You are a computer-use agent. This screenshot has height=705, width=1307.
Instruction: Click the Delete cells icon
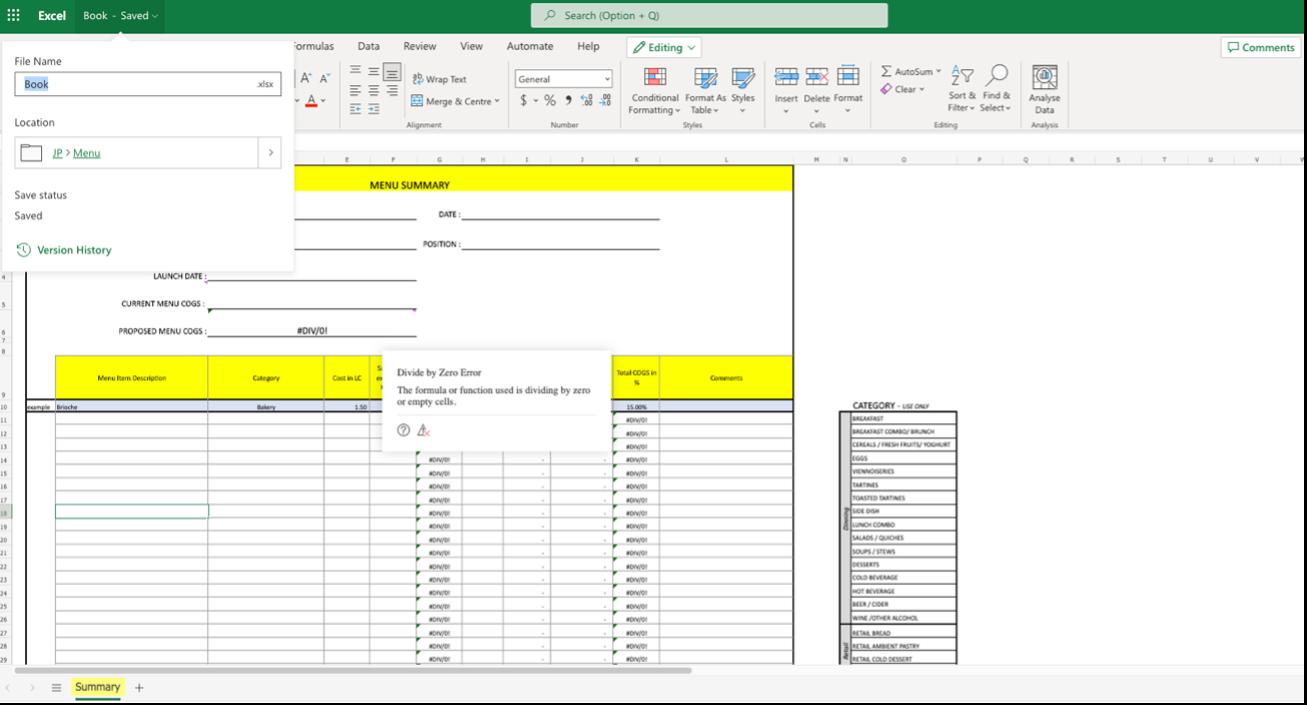click(x=817, y=76)
